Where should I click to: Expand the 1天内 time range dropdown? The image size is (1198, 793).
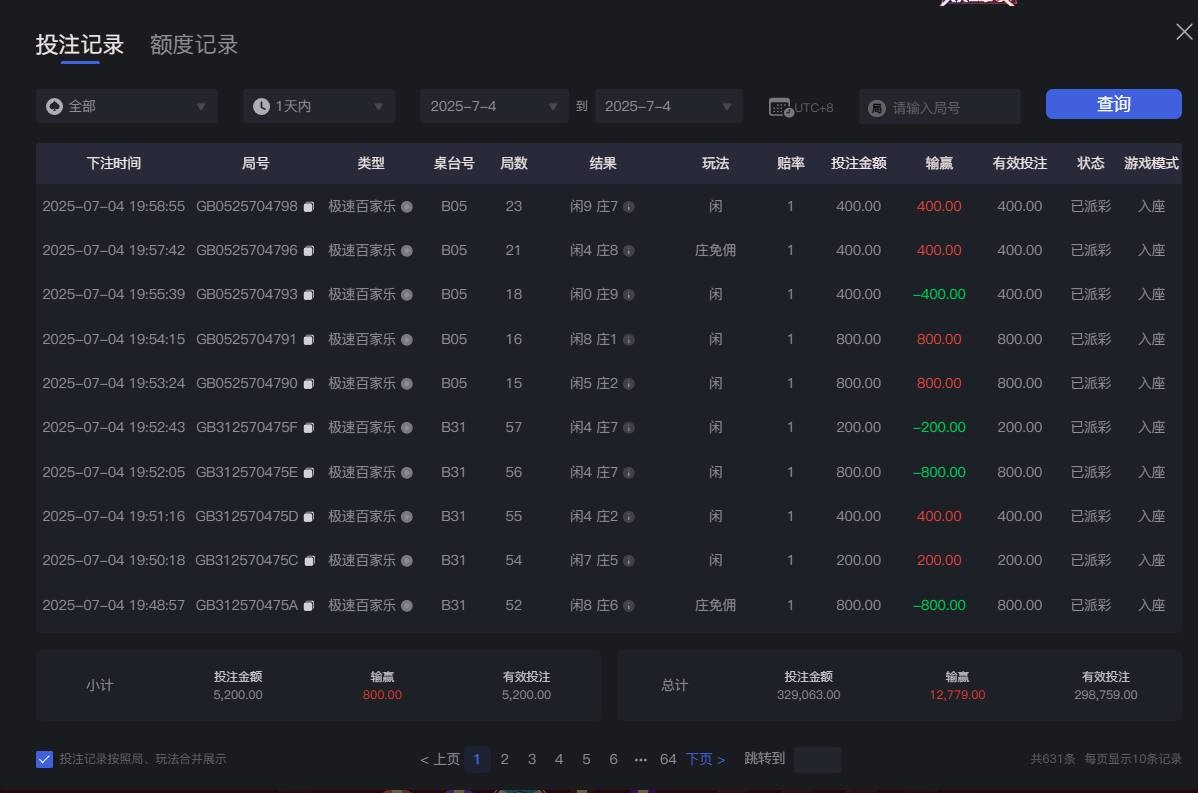(x=318, y=106)
